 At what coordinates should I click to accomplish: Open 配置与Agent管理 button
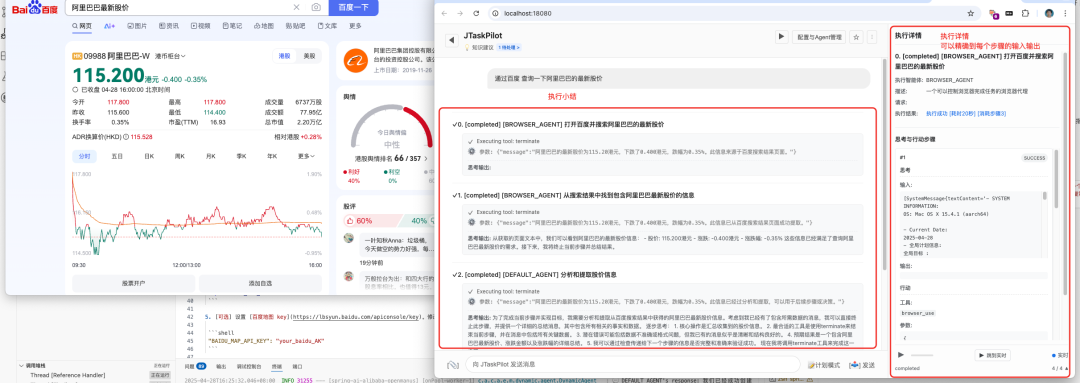819,37
